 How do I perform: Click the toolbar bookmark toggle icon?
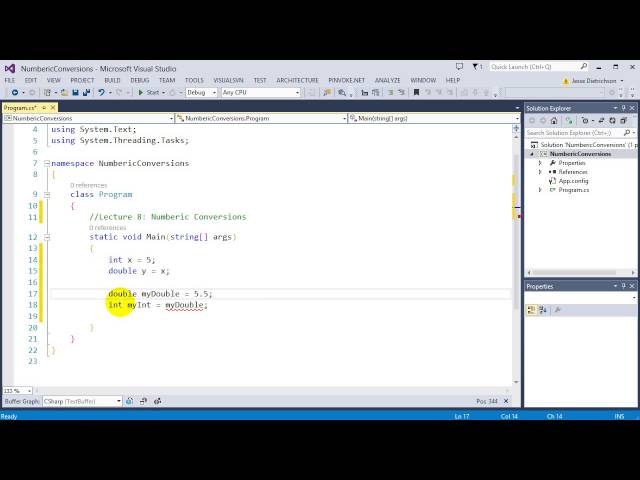(x=416, y=93)
